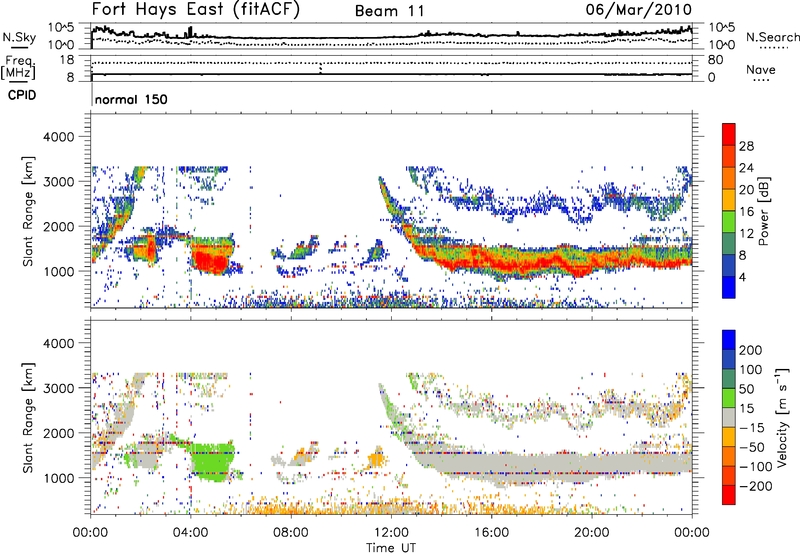Click the '4000' tick on power panel
Image resolution: width=800 pixels, height=554 pixels.
click(59, 137)
